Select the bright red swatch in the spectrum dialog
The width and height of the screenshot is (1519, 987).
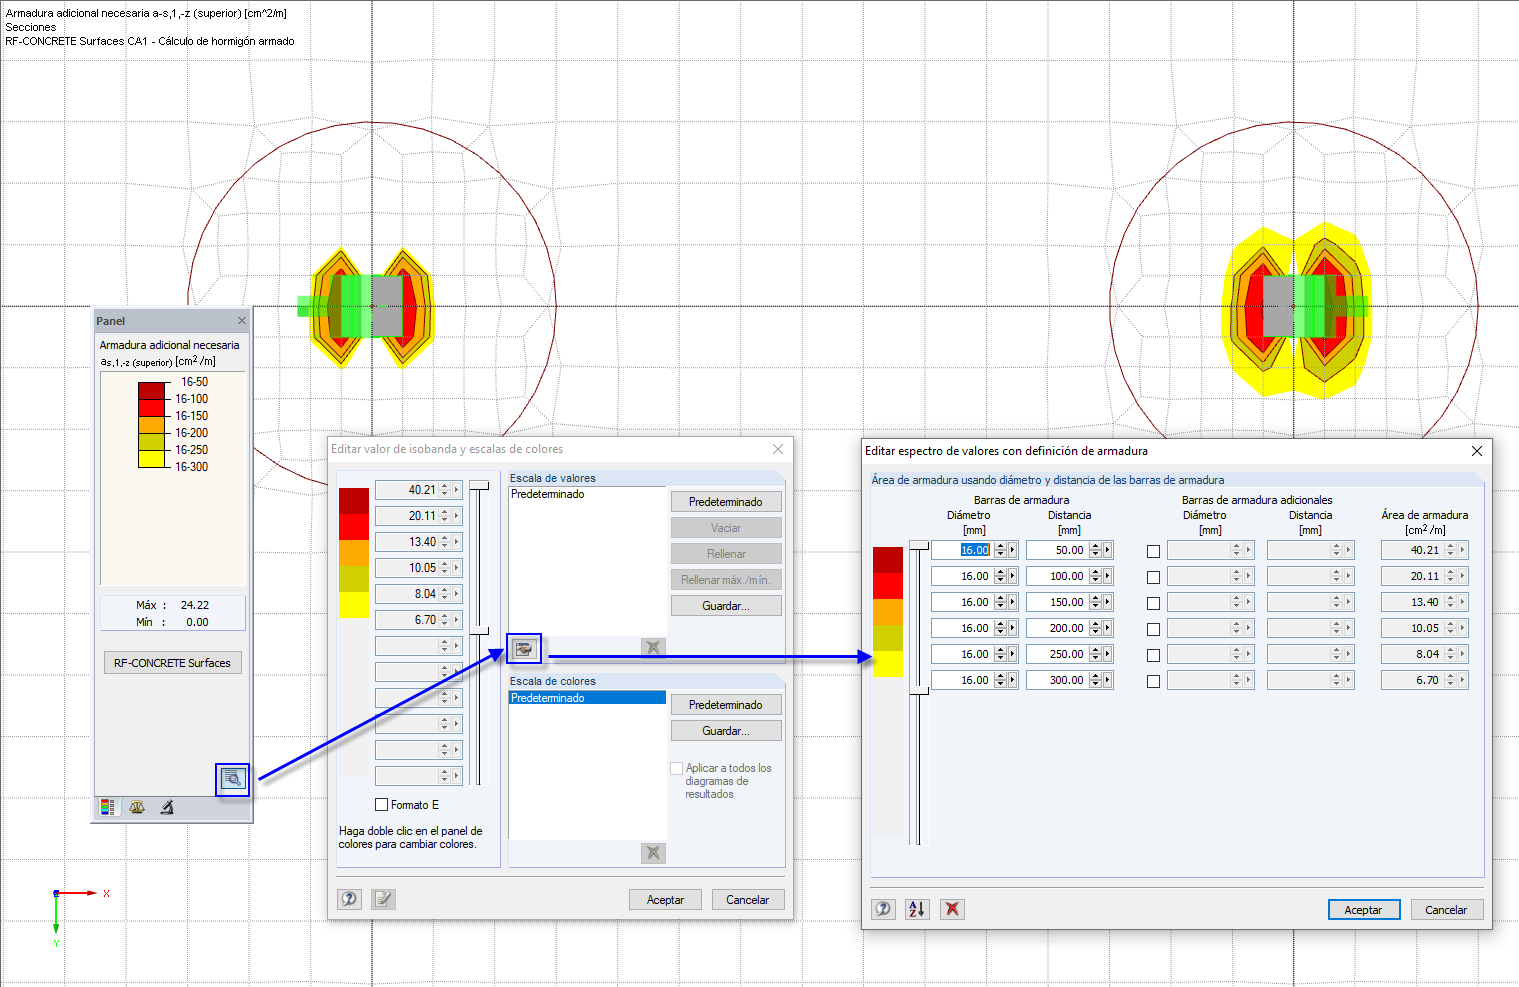click(x=888, y=586)
